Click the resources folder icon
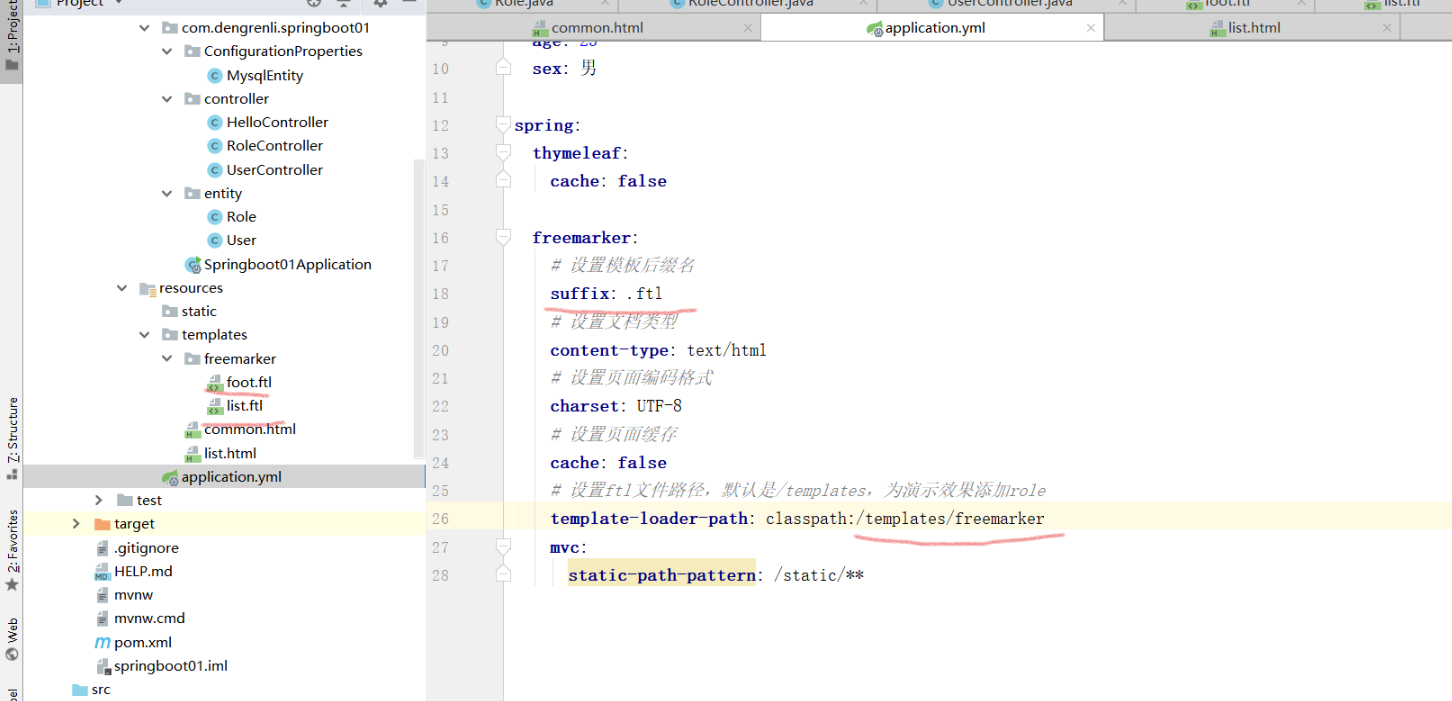This screenshot has width=1452, height=701. [147, 288]
